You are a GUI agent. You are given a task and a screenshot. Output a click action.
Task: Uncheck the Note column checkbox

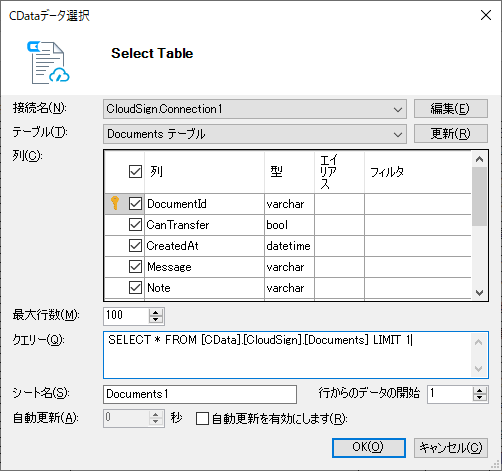(135, 288)
